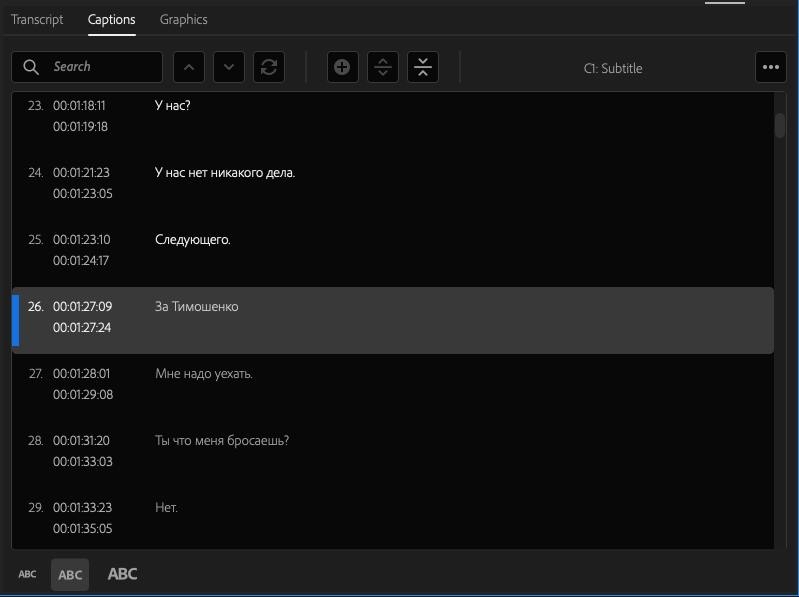
Task: Click the refresh captions icon
Action: [x=268, y=67]
